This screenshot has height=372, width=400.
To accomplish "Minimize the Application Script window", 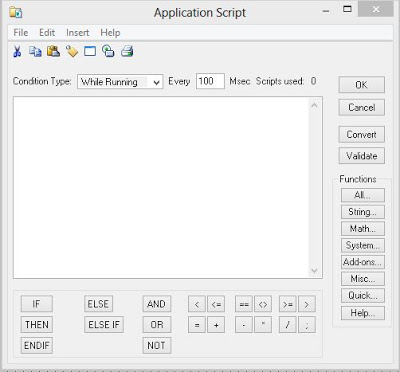I will point(326,10).
